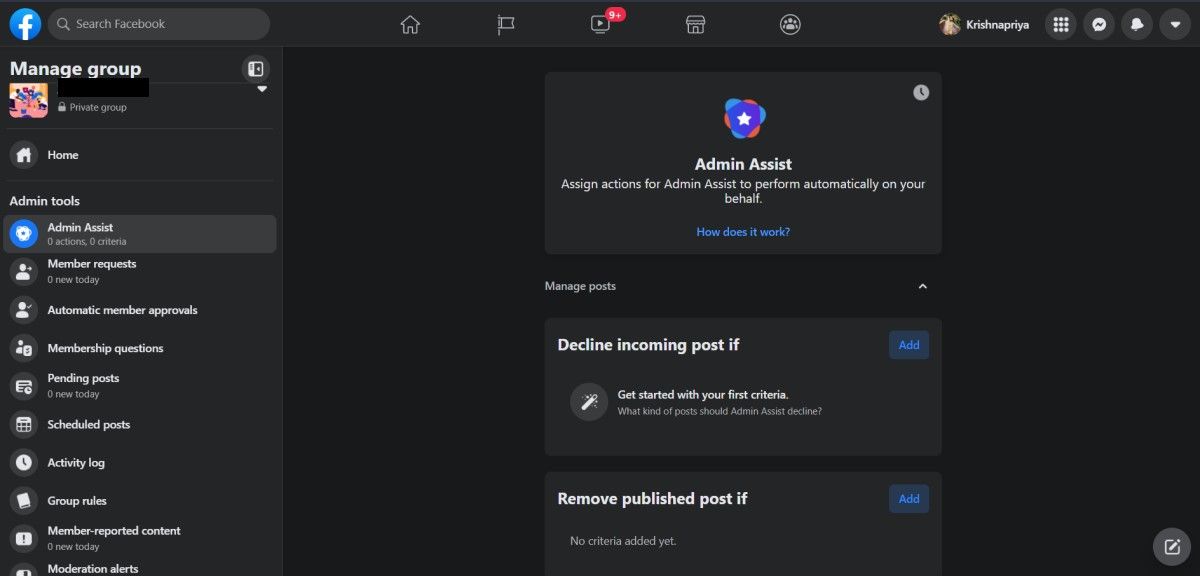Start a new post with the pencil icon
Screen dimensions: 1200x576
[1171, 546]
